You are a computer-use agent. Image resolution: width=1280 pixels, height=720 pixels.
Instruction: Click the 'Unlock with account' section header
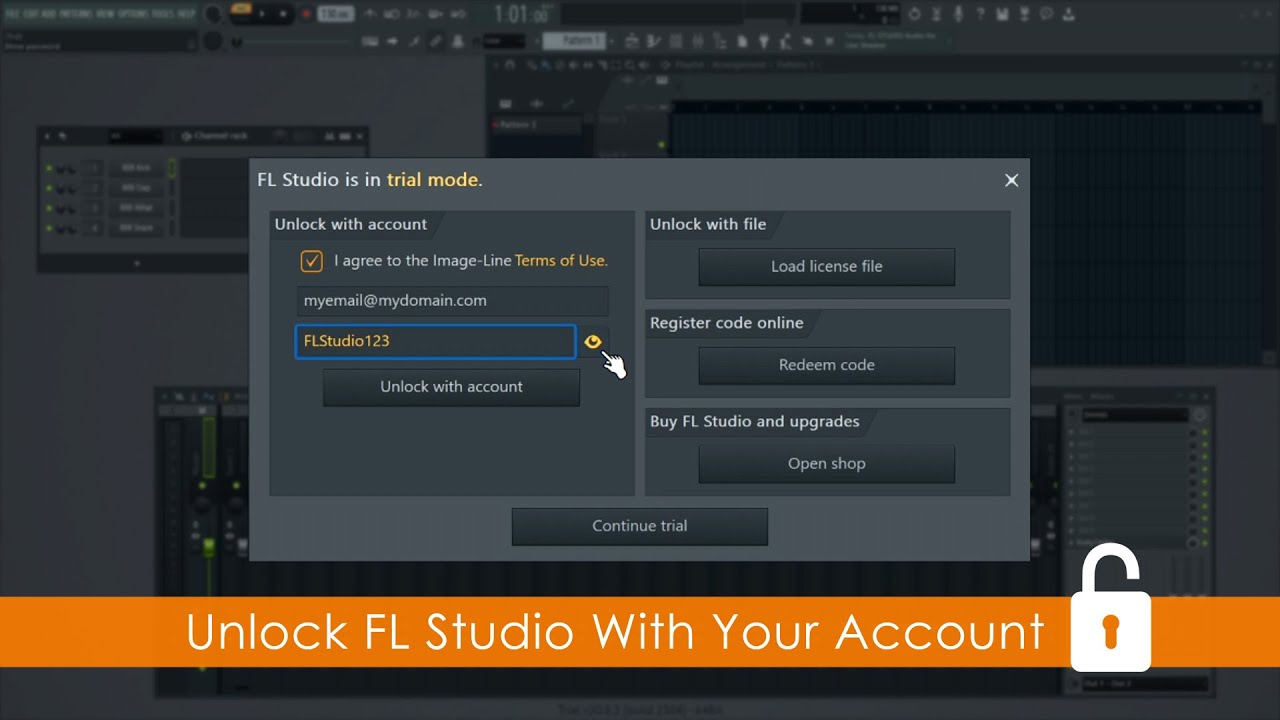point(351,224)
